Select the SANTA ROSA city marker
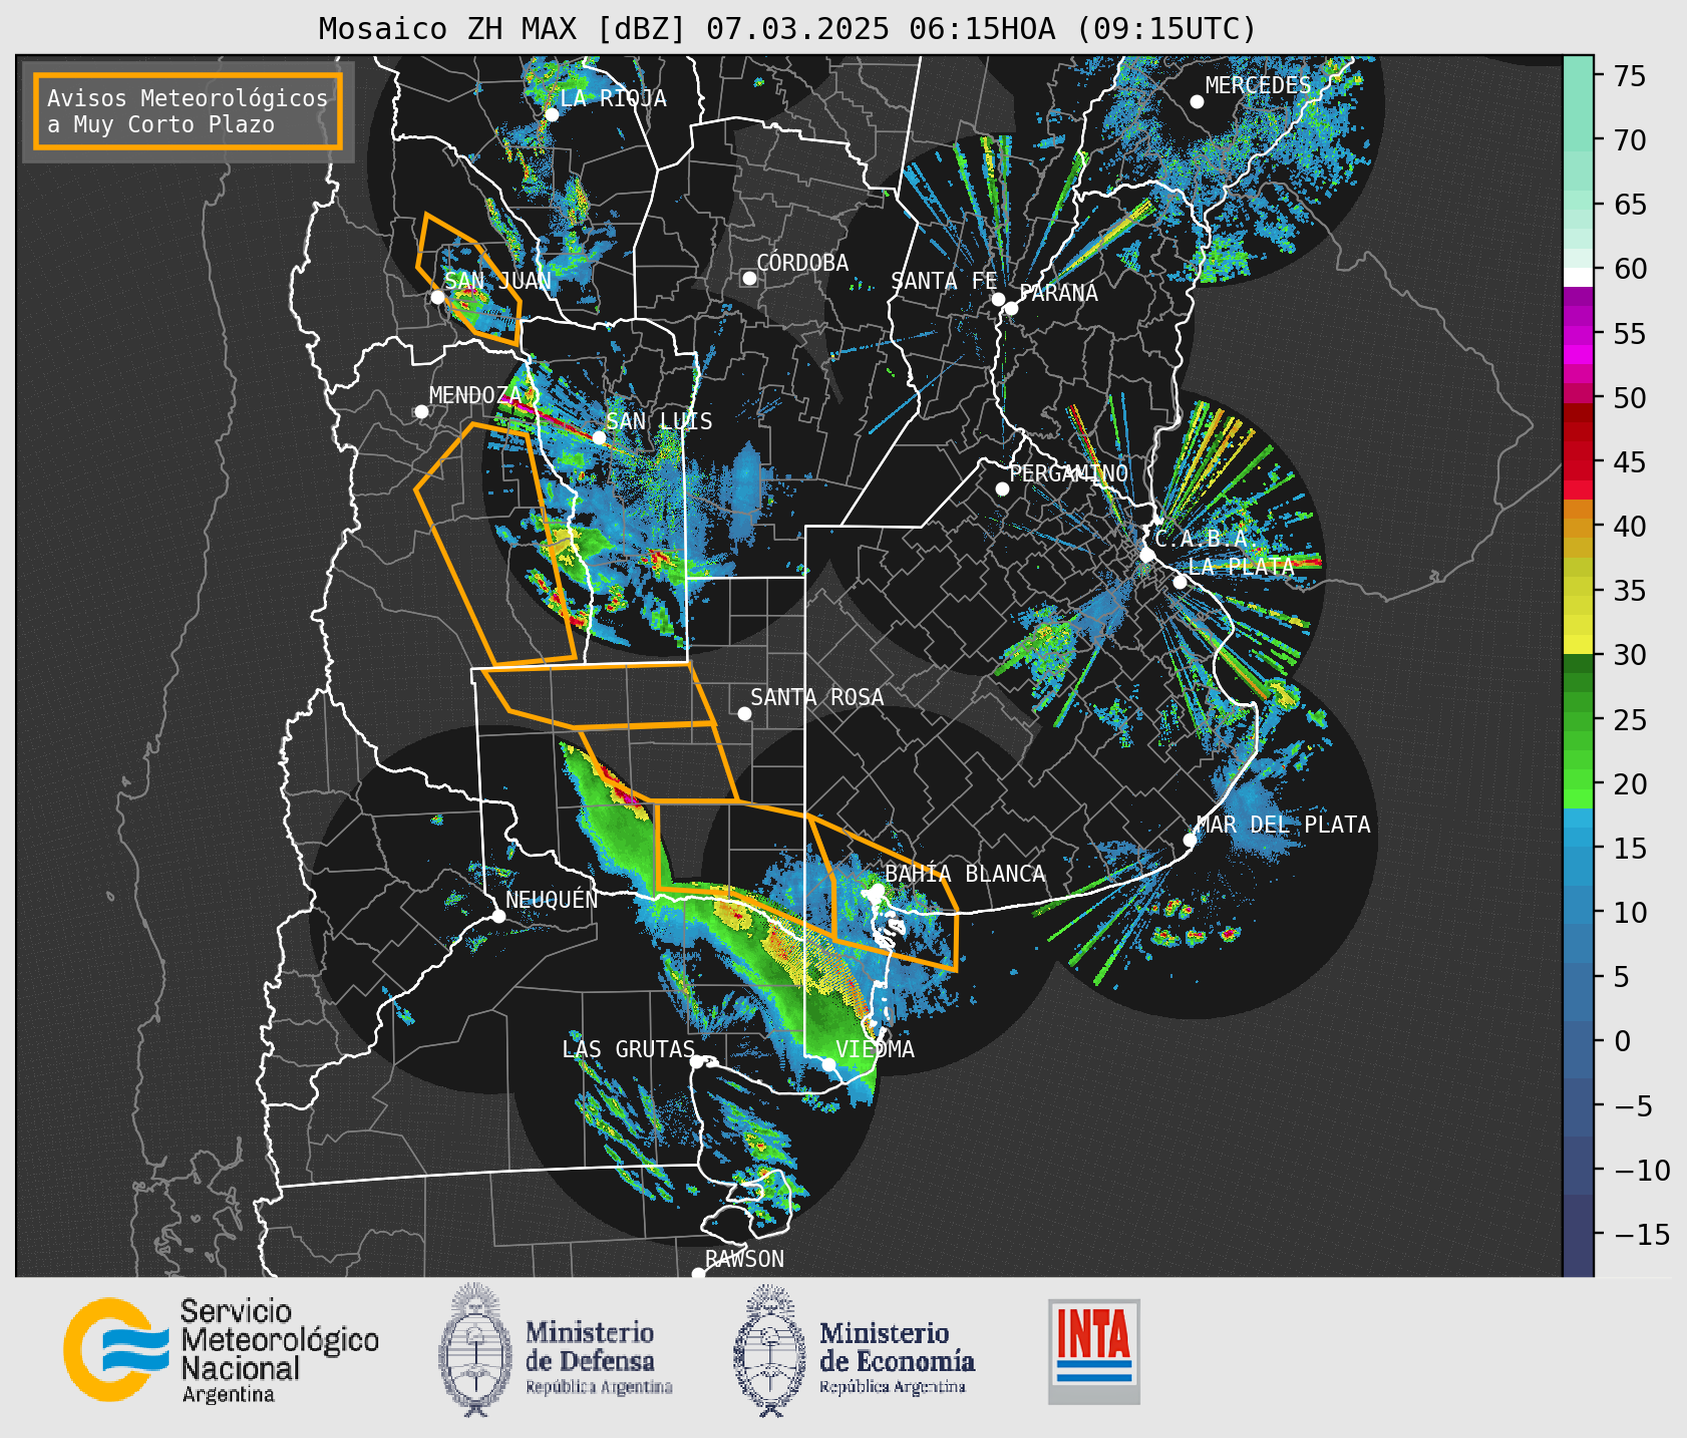 coord(744,713)
